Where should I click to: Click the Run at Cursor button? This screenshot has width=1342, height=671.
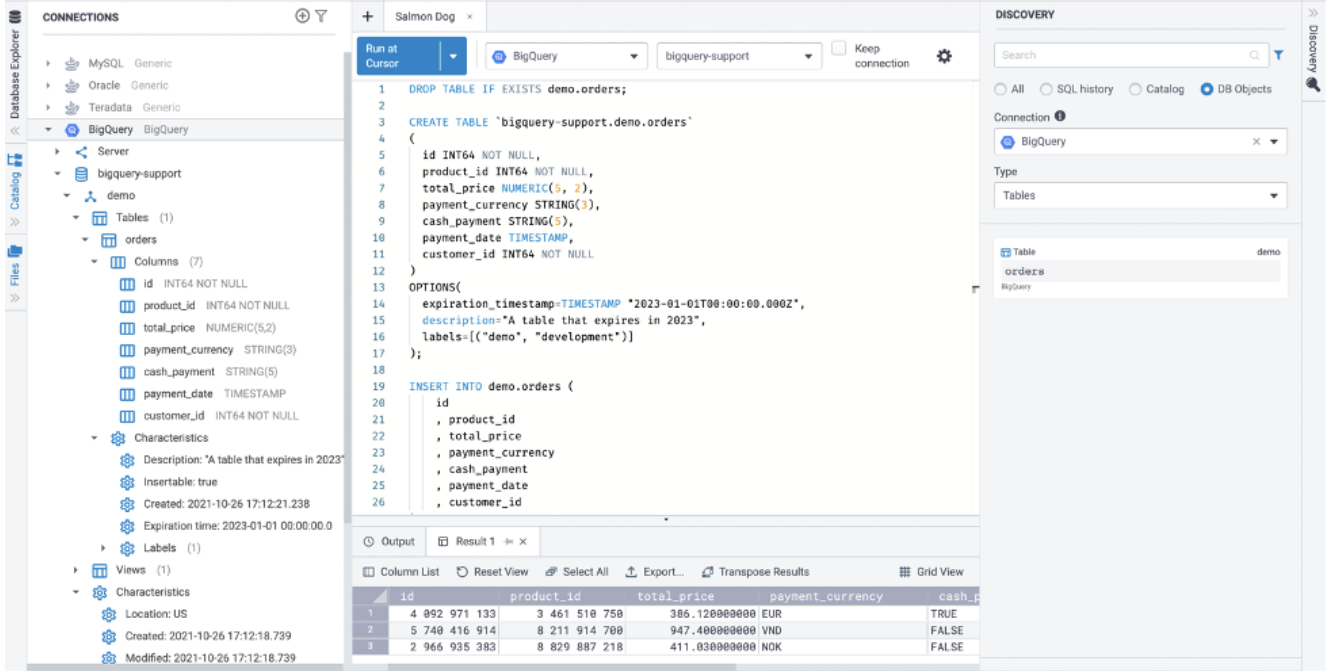[x=398, y=56]
